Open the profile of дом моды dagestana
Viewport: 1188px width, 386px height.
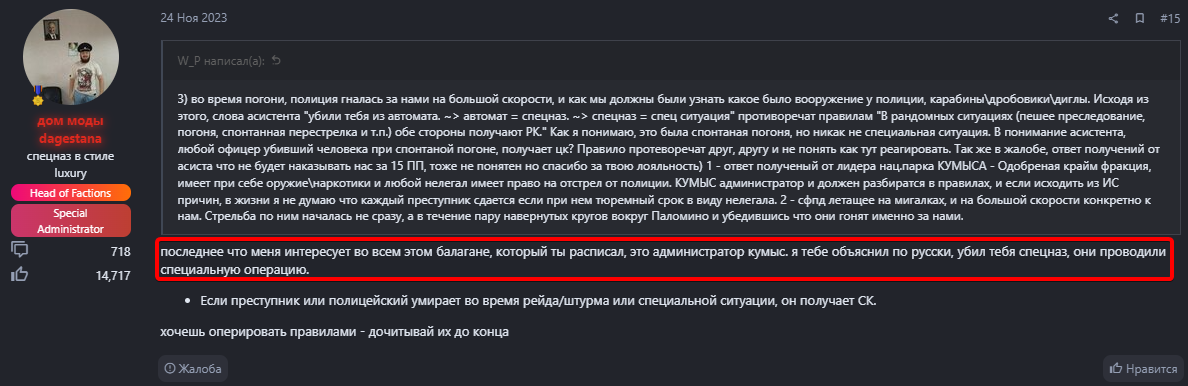(71, 130)
